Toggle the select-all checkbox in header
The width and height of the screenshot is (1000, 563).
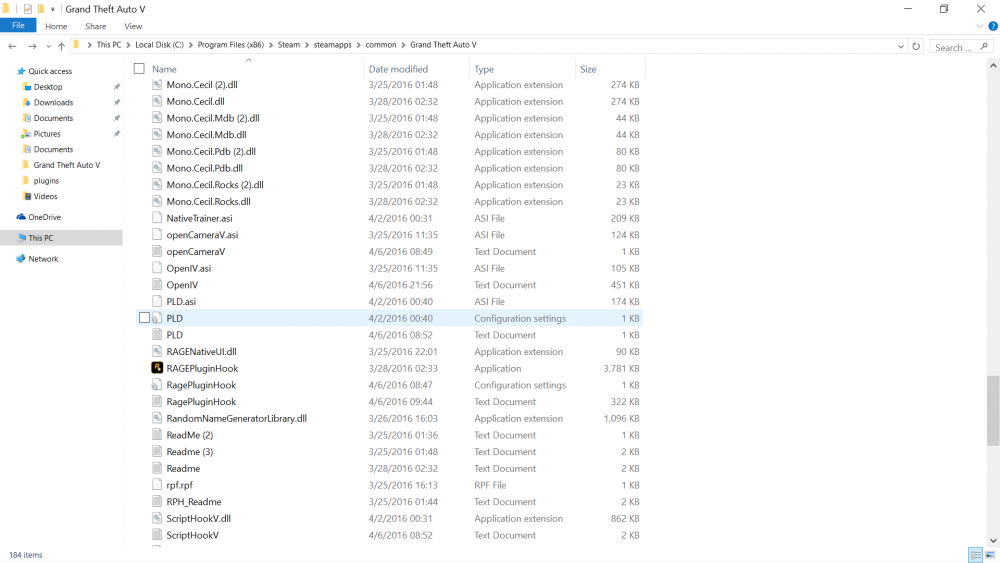click(x=139, y=68)
